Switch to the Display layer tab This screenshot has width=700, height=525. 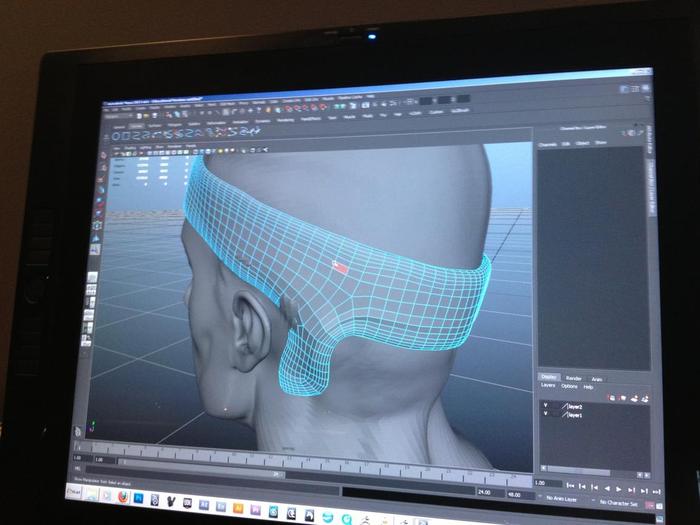coord(549,377)
